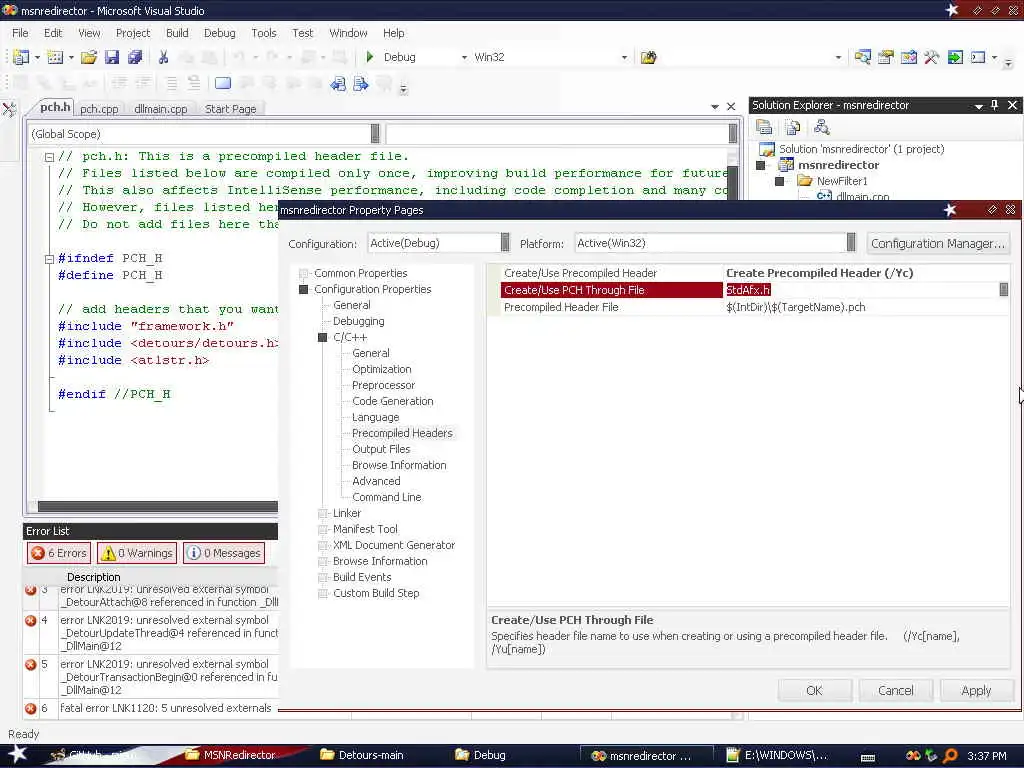Click the code editor horizontal scrollbar
The width and height of the screenshot is (1024, 768).
pos(157,506)
